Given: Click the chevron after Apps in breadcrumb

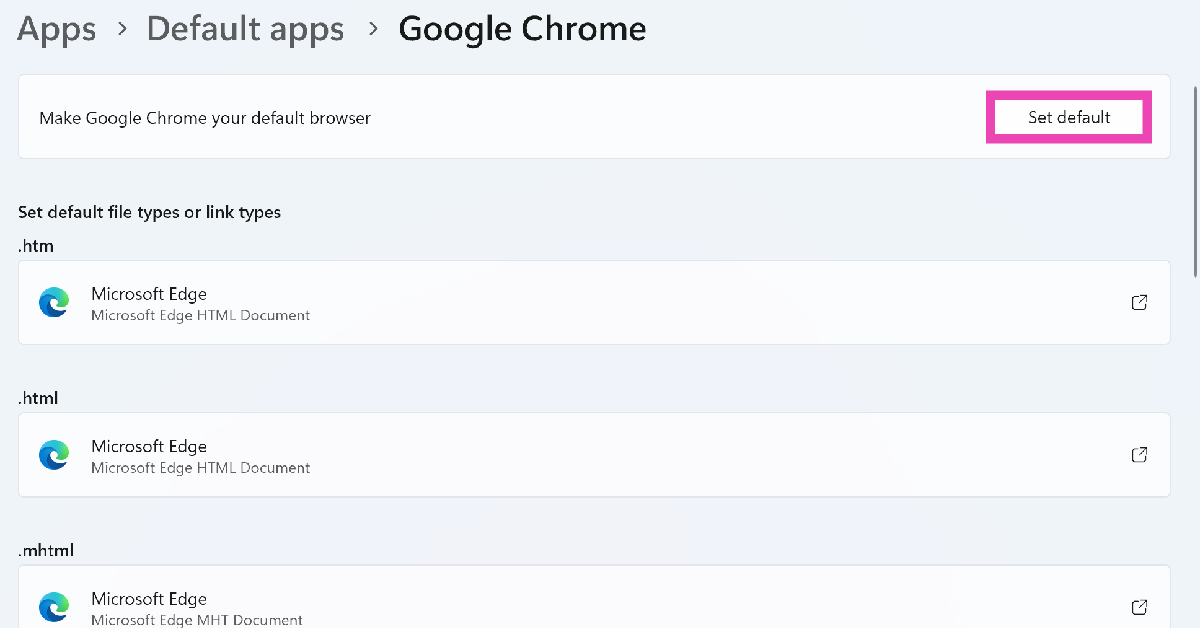Looking at the screenshot, I should point(122,29).
